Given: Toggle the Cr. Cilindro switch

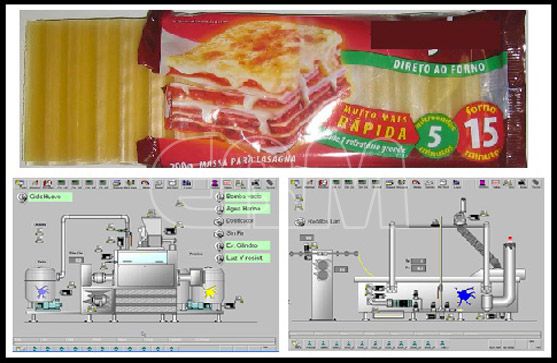Looking at the screenshot, I should 220,246.
